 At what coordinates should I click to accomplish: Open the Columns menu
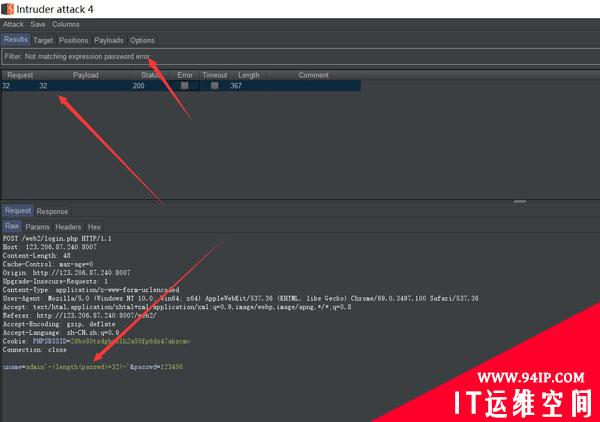tap(66, 24)
